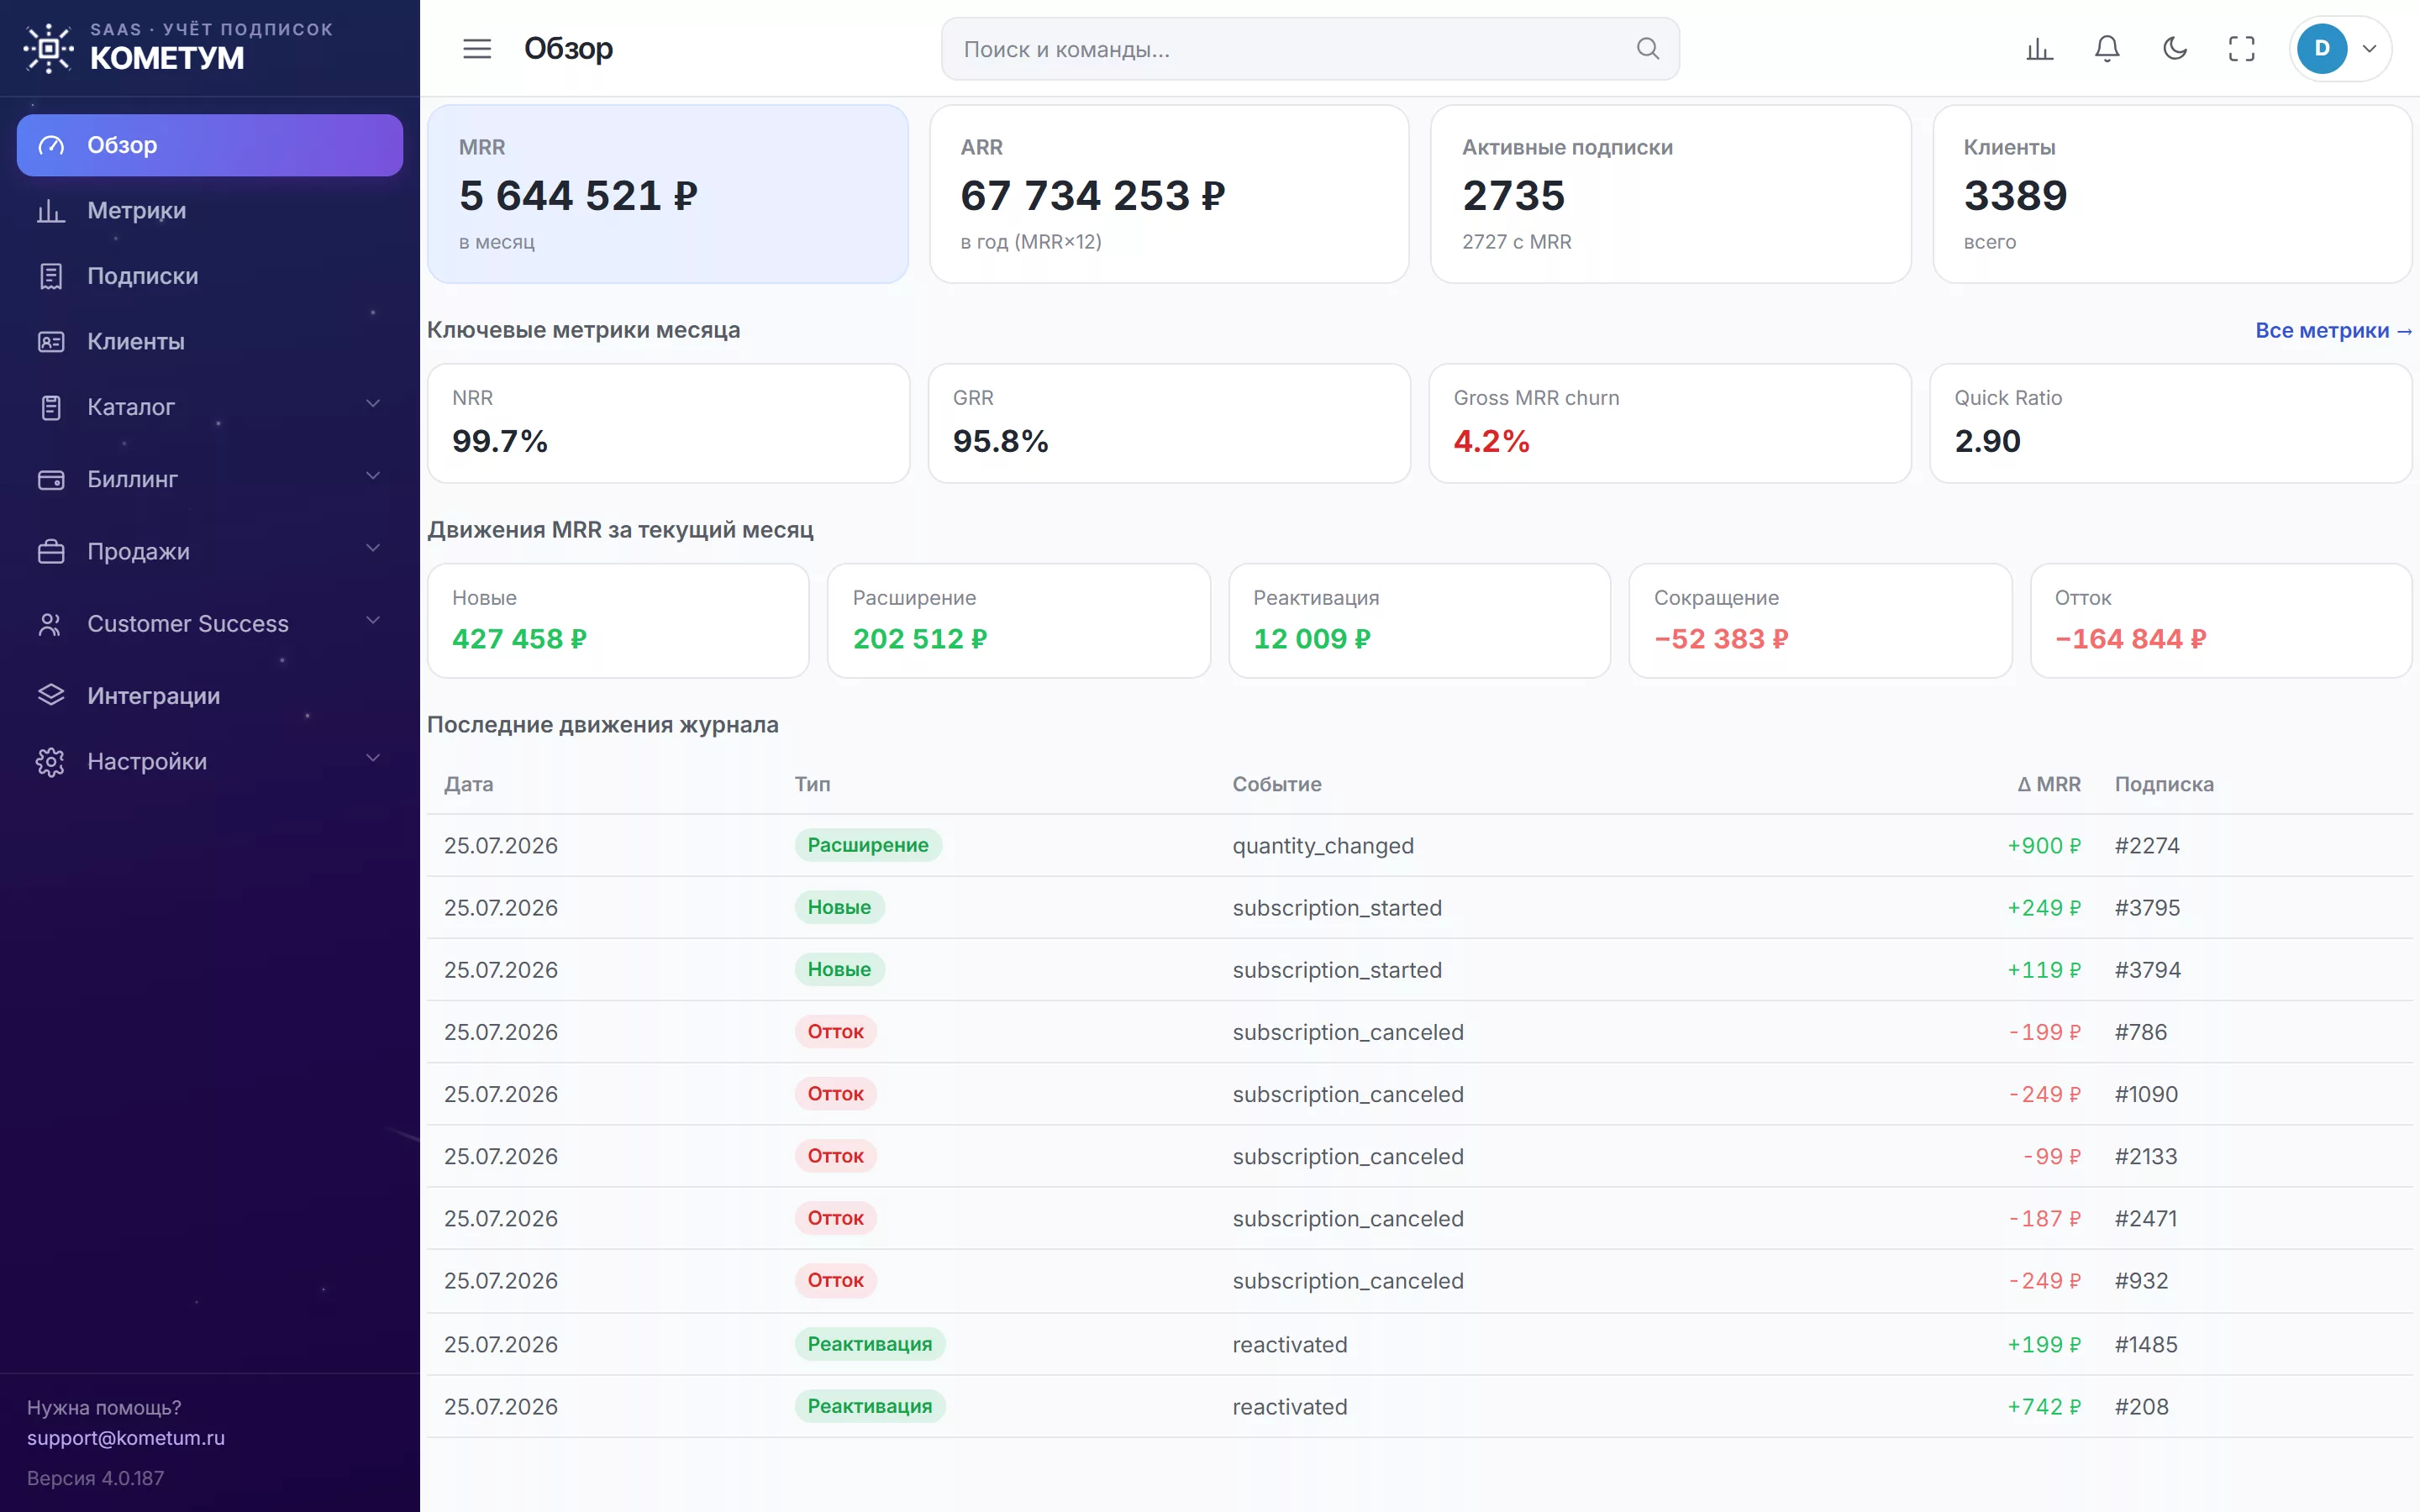
Task: Click the search magnifier icon
Action: point(1647,48)
